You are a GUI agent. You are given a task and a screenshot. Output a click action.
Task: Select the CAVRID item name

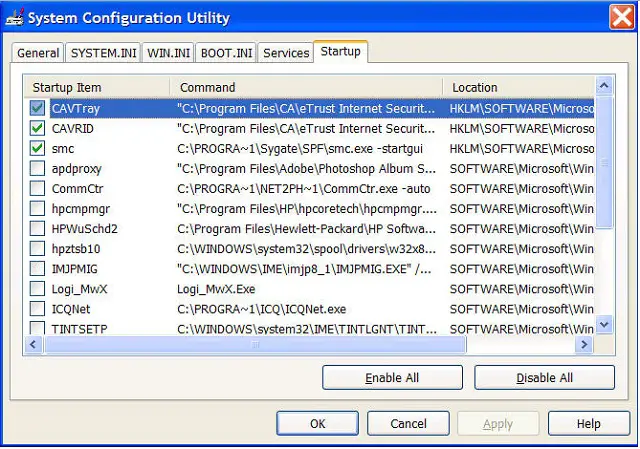point(73,129)
